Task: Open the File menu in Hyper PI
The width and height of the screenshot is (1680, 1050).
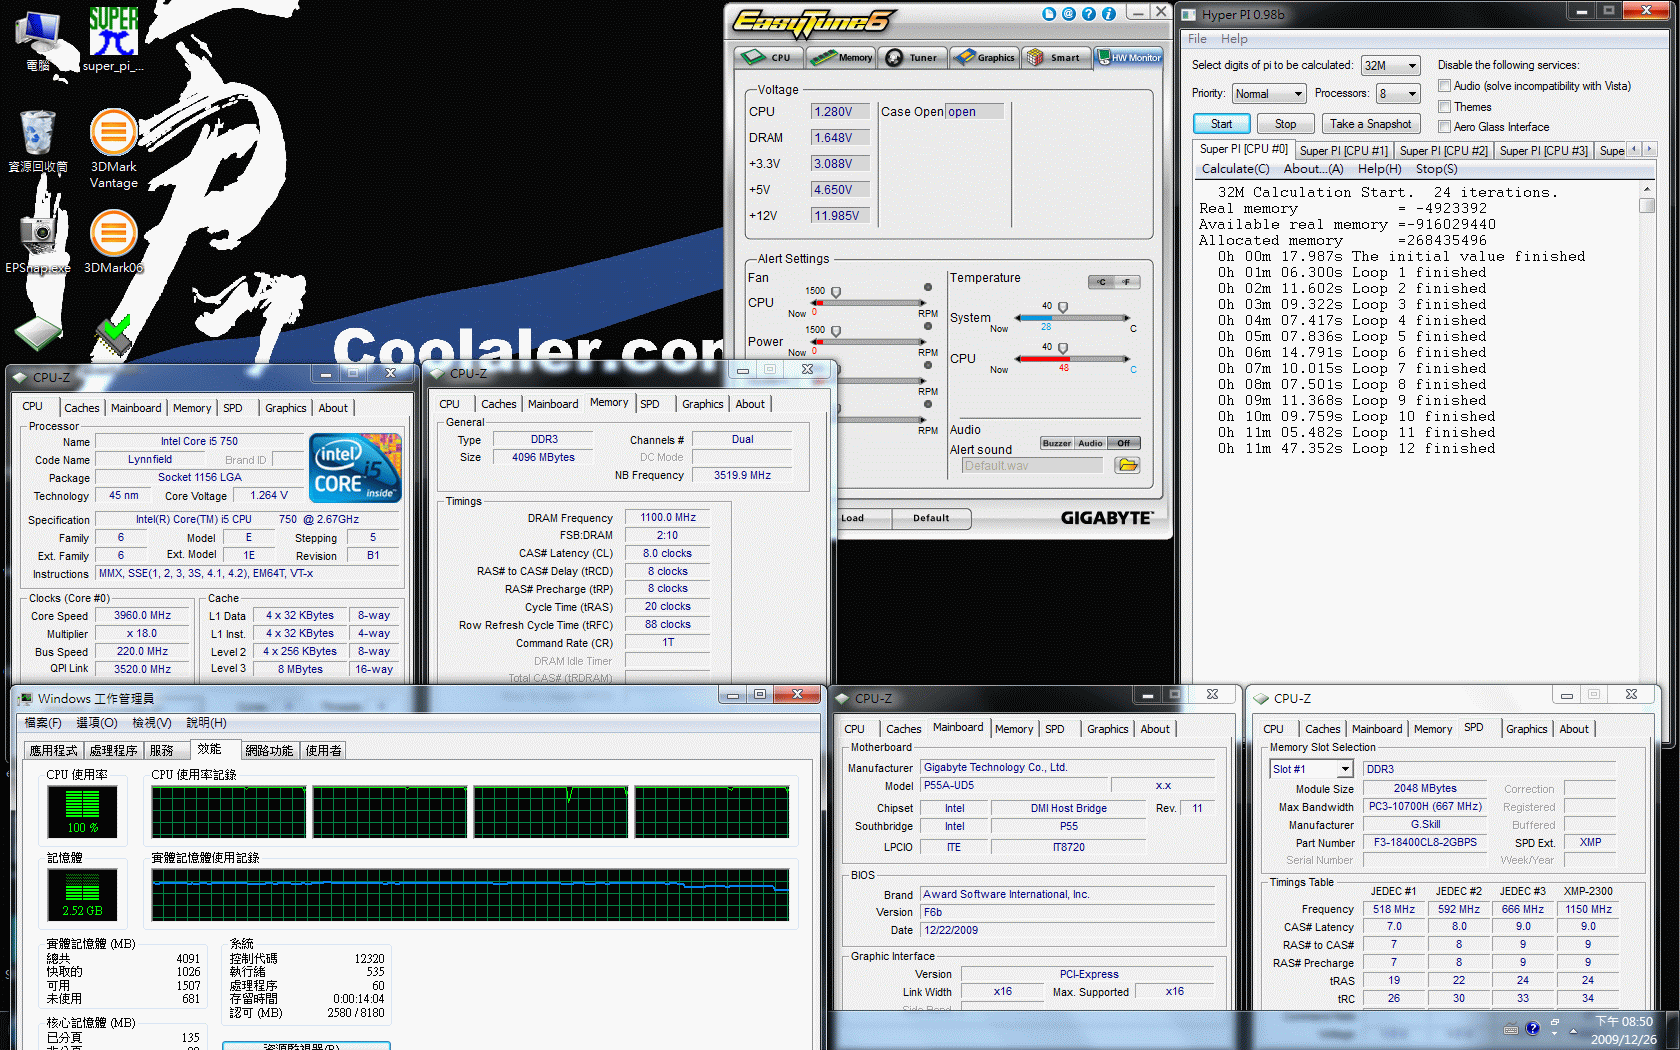Action: (1197, 39)
